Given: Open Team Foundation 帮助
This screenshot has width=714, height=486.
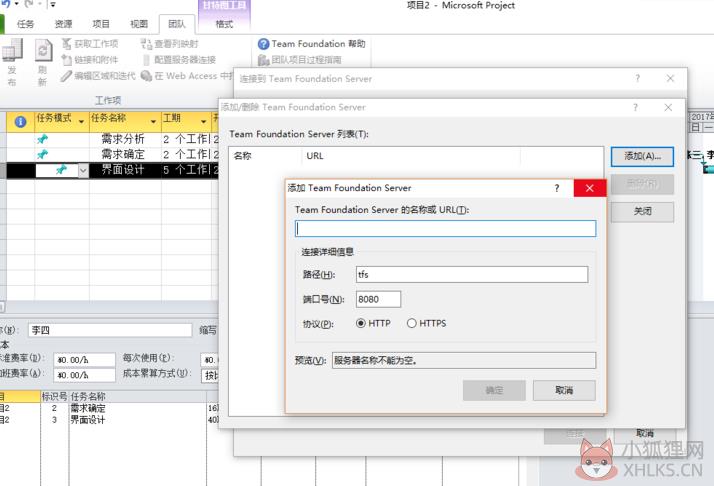Looking at the screenshot, I should (x=312, y=44).
